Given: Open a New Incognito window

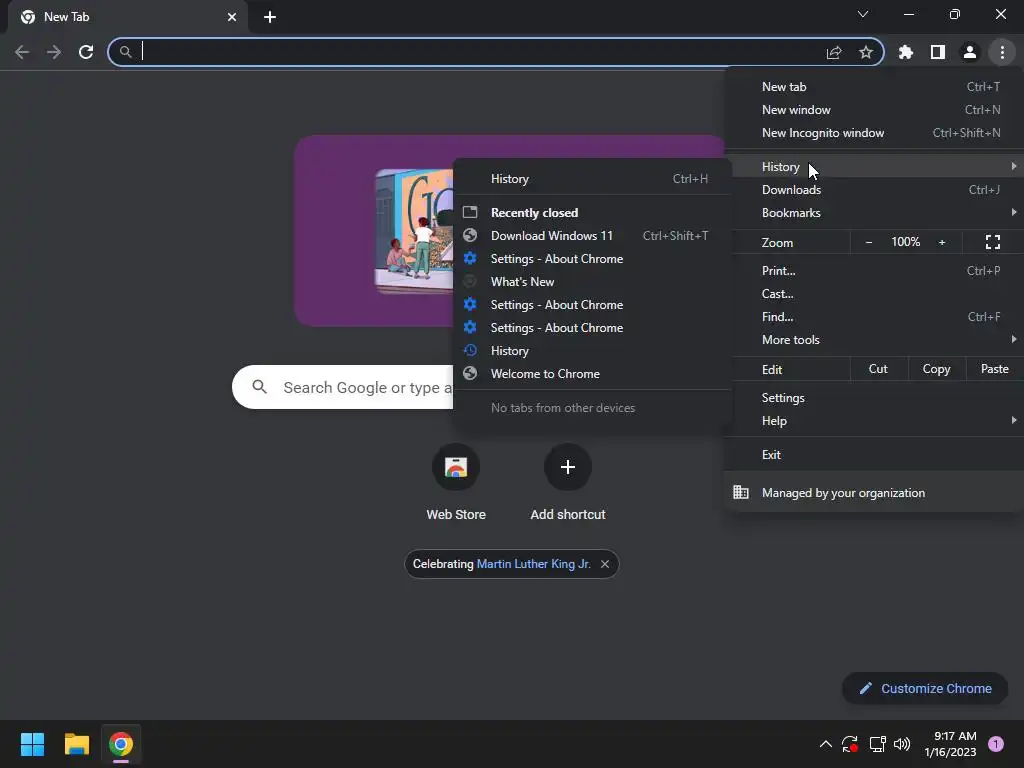Looking at the screenshot, I should point(874,133).
